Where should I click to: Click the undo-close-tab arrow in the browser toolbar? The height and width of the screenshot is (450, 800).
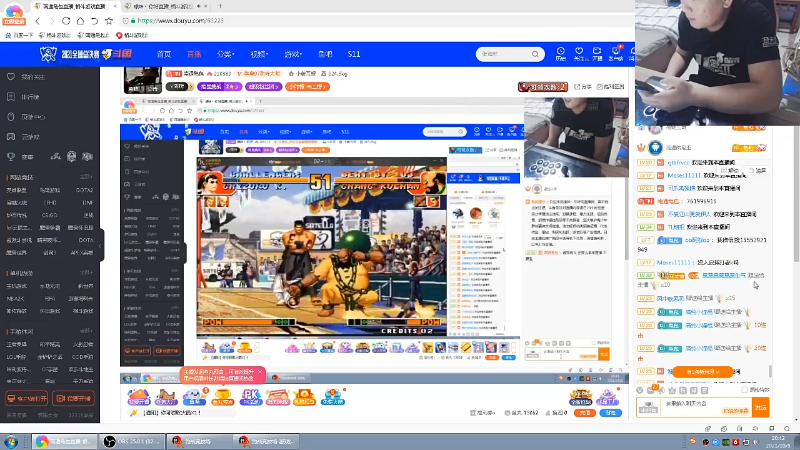point(94,21)
